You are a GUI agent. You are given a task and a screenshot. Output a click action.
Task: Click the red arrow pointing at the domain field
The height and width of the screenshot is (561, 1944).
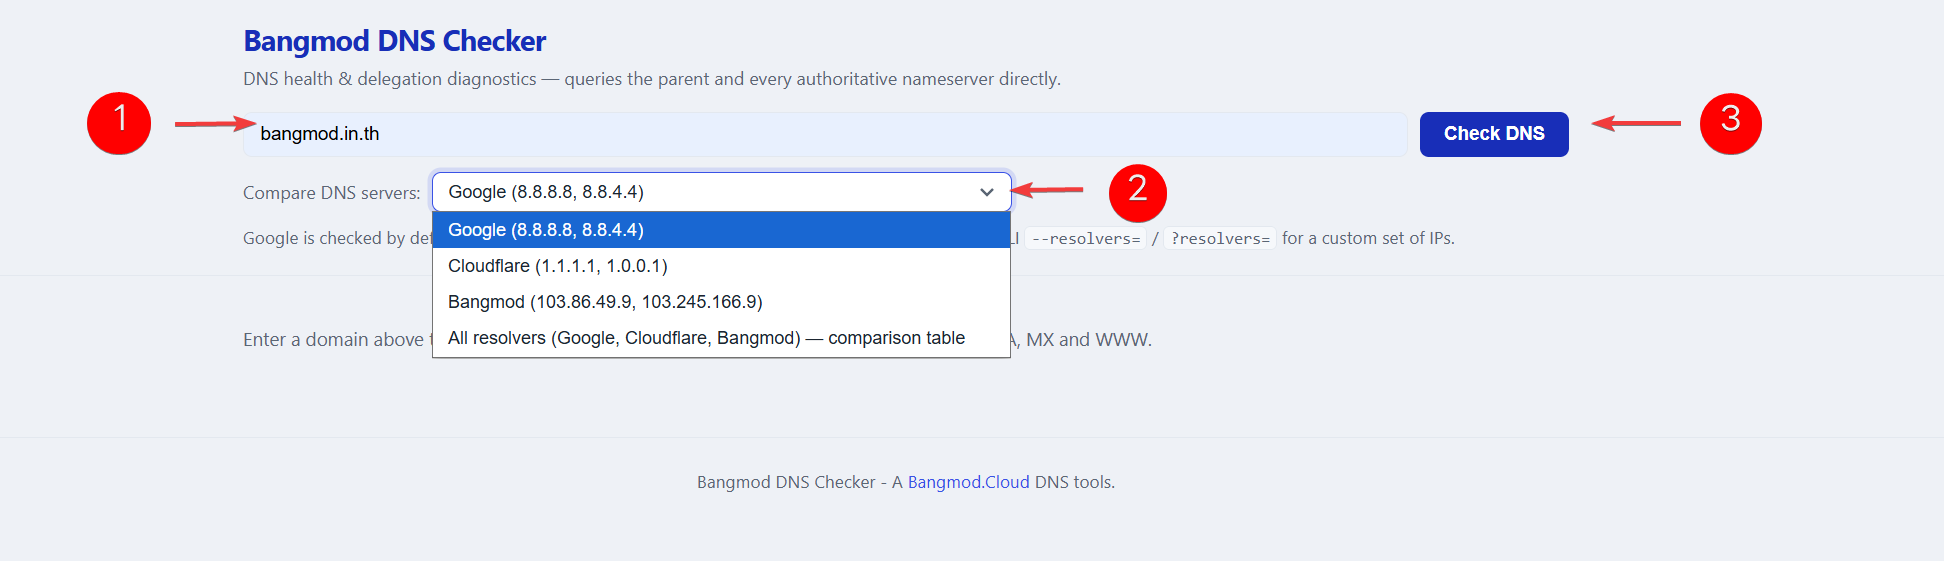coord(215,124)
